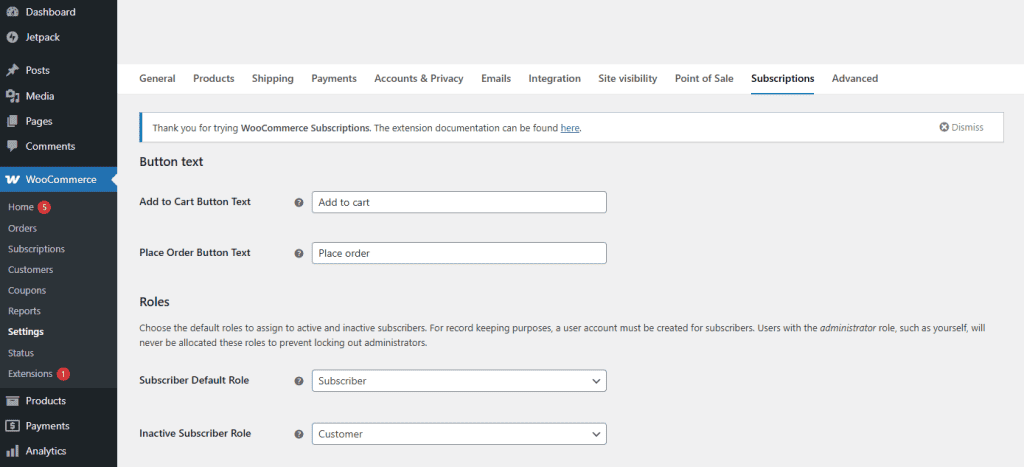Click the 'Place Order Button Text' label

click(x=195, y=253)
